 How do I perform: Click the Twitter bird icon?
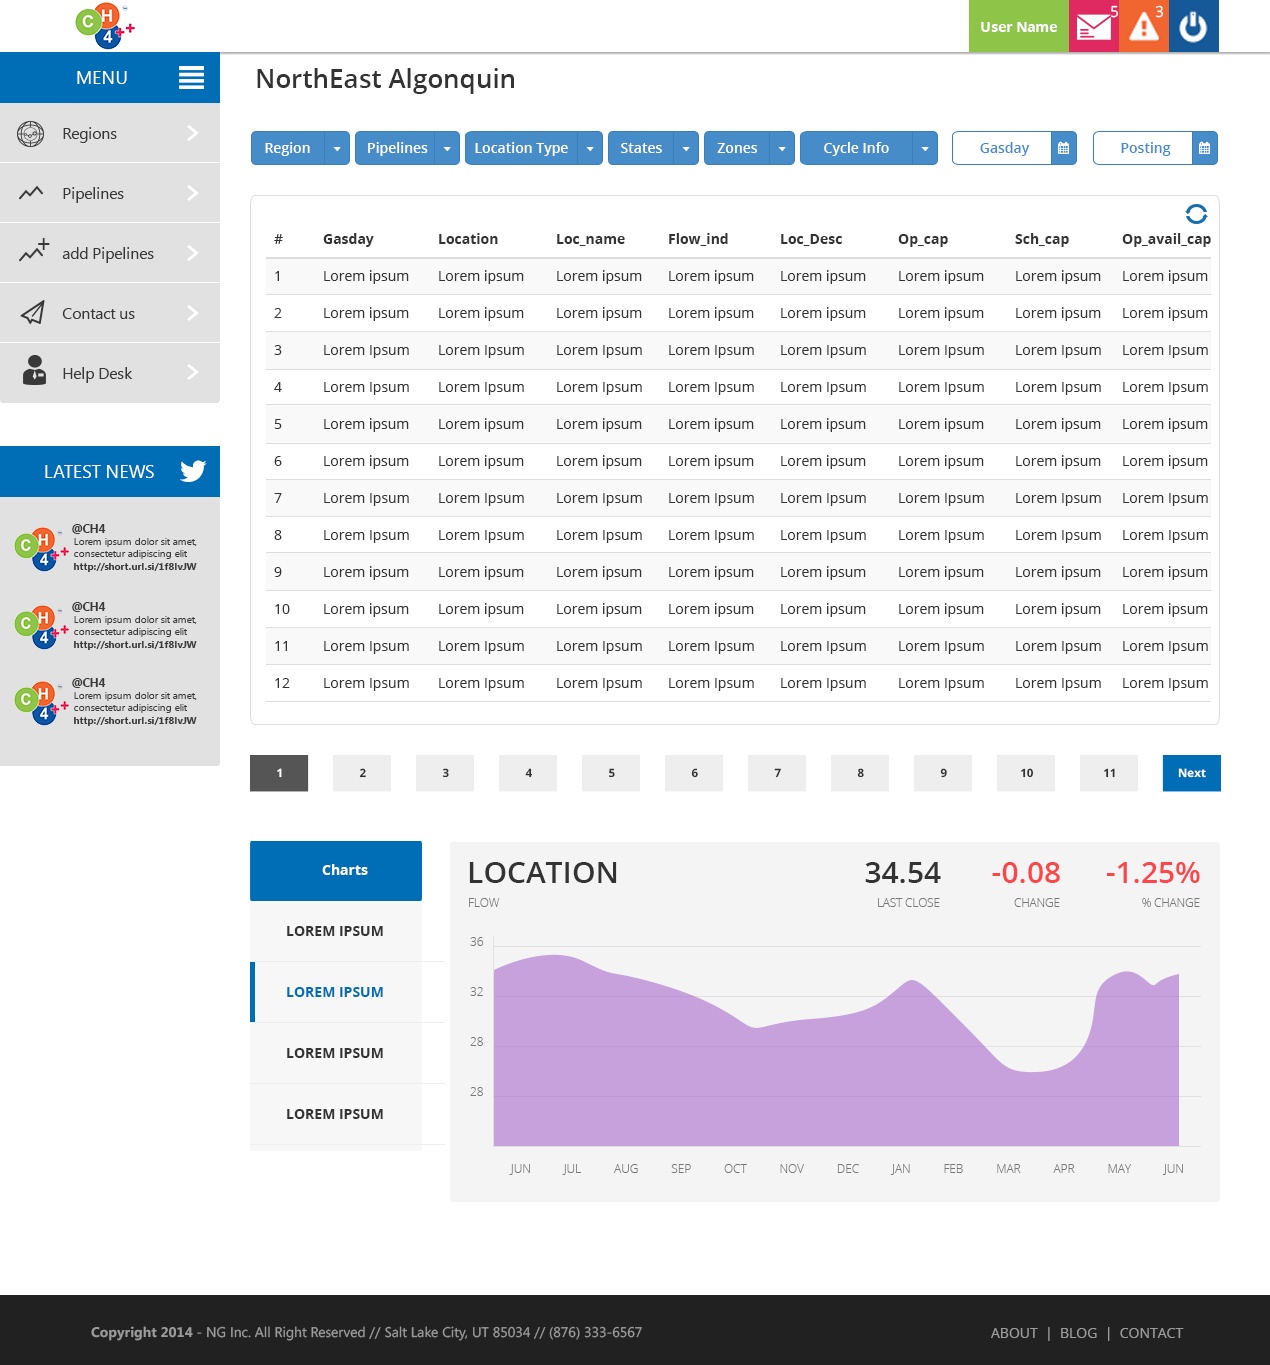[x=193, y=471]
